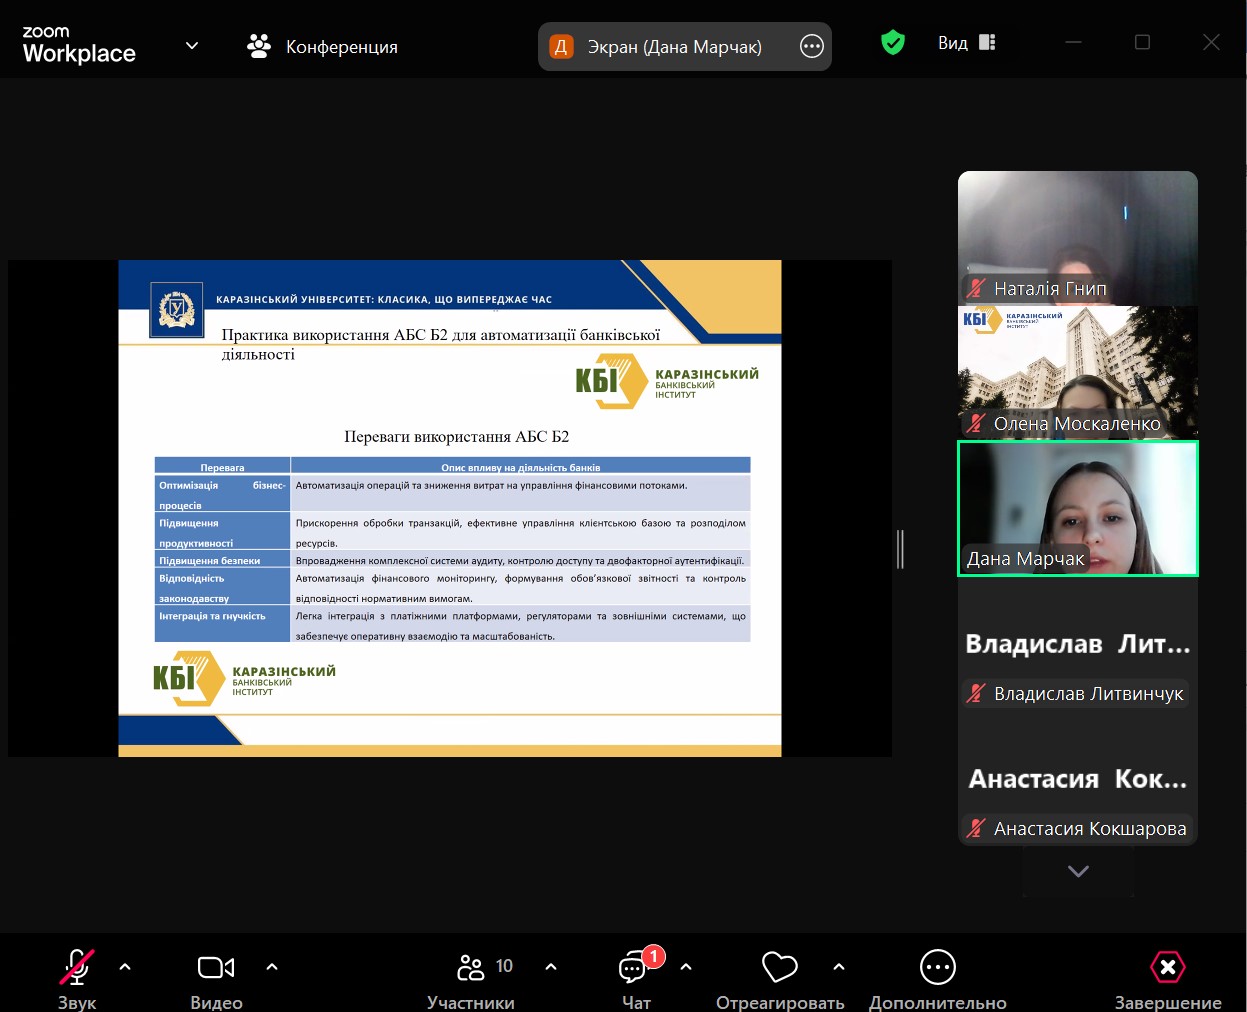Click muted mic icon on Анастасия Кокшарова
This screenshot has height=1012, width=1247.
point(976,828)
